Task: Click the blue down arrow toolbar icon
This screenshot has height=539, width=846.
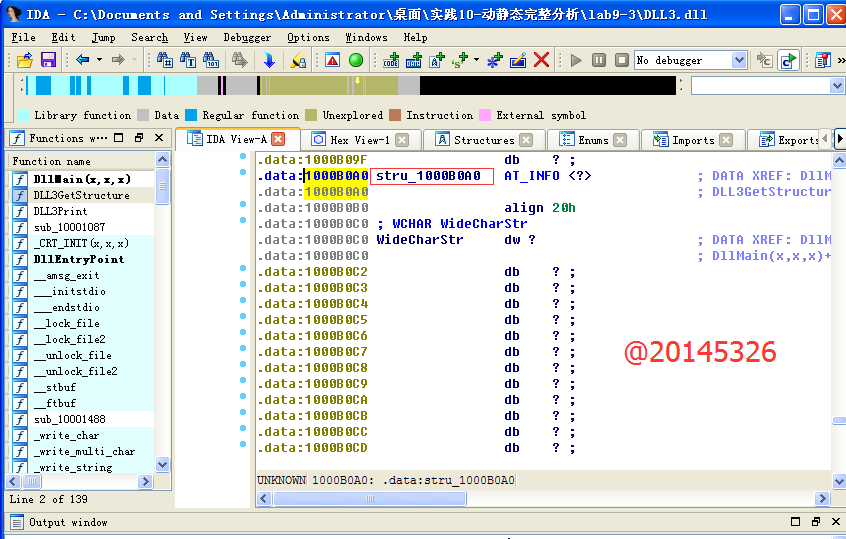Action: point(269,61)
